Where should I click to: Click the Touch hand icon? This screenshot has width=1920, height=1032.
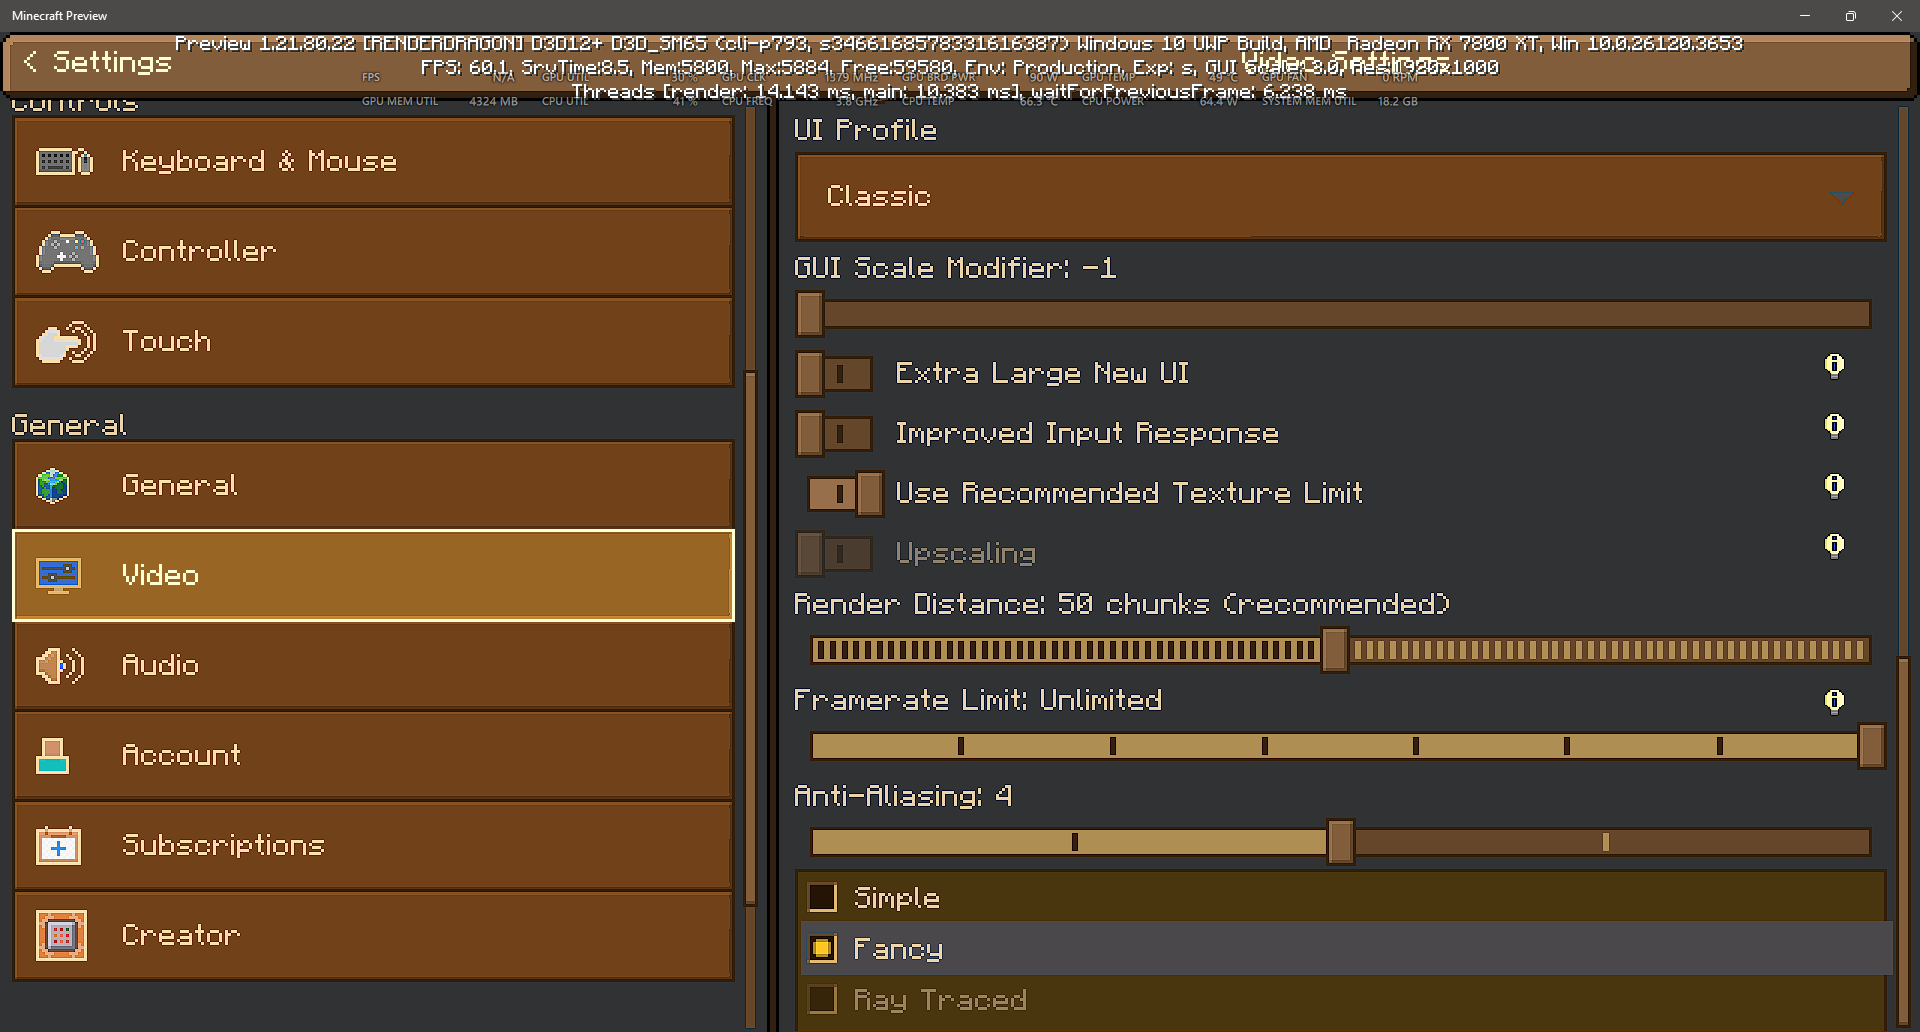point(66,342)
